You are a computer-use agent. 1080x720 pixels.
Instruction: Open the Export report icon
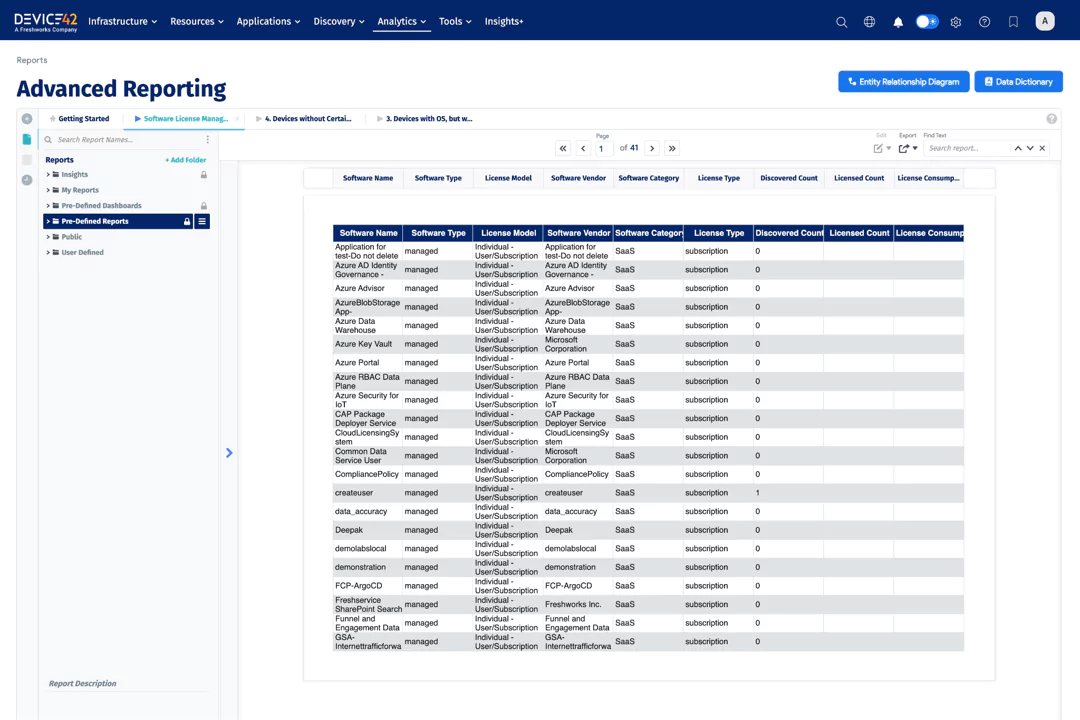(904, 148)
